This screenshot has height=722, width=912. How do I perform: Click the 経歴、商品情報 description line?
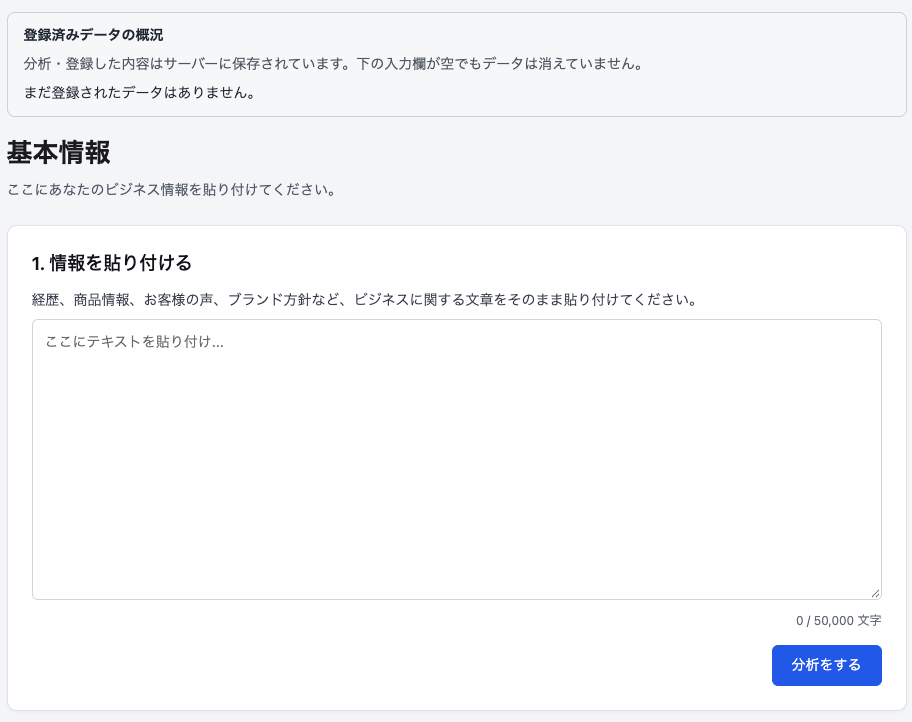click(365, 300)
